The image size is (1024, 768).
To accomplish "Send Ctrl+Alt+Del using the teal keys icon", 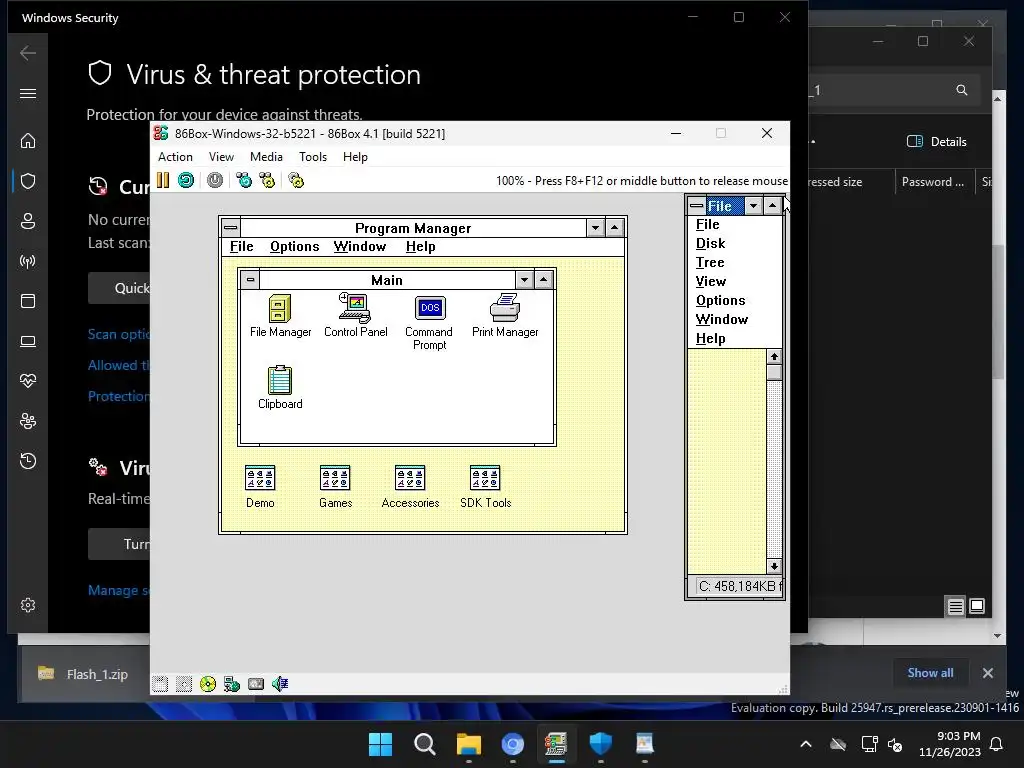I will 244,180.
